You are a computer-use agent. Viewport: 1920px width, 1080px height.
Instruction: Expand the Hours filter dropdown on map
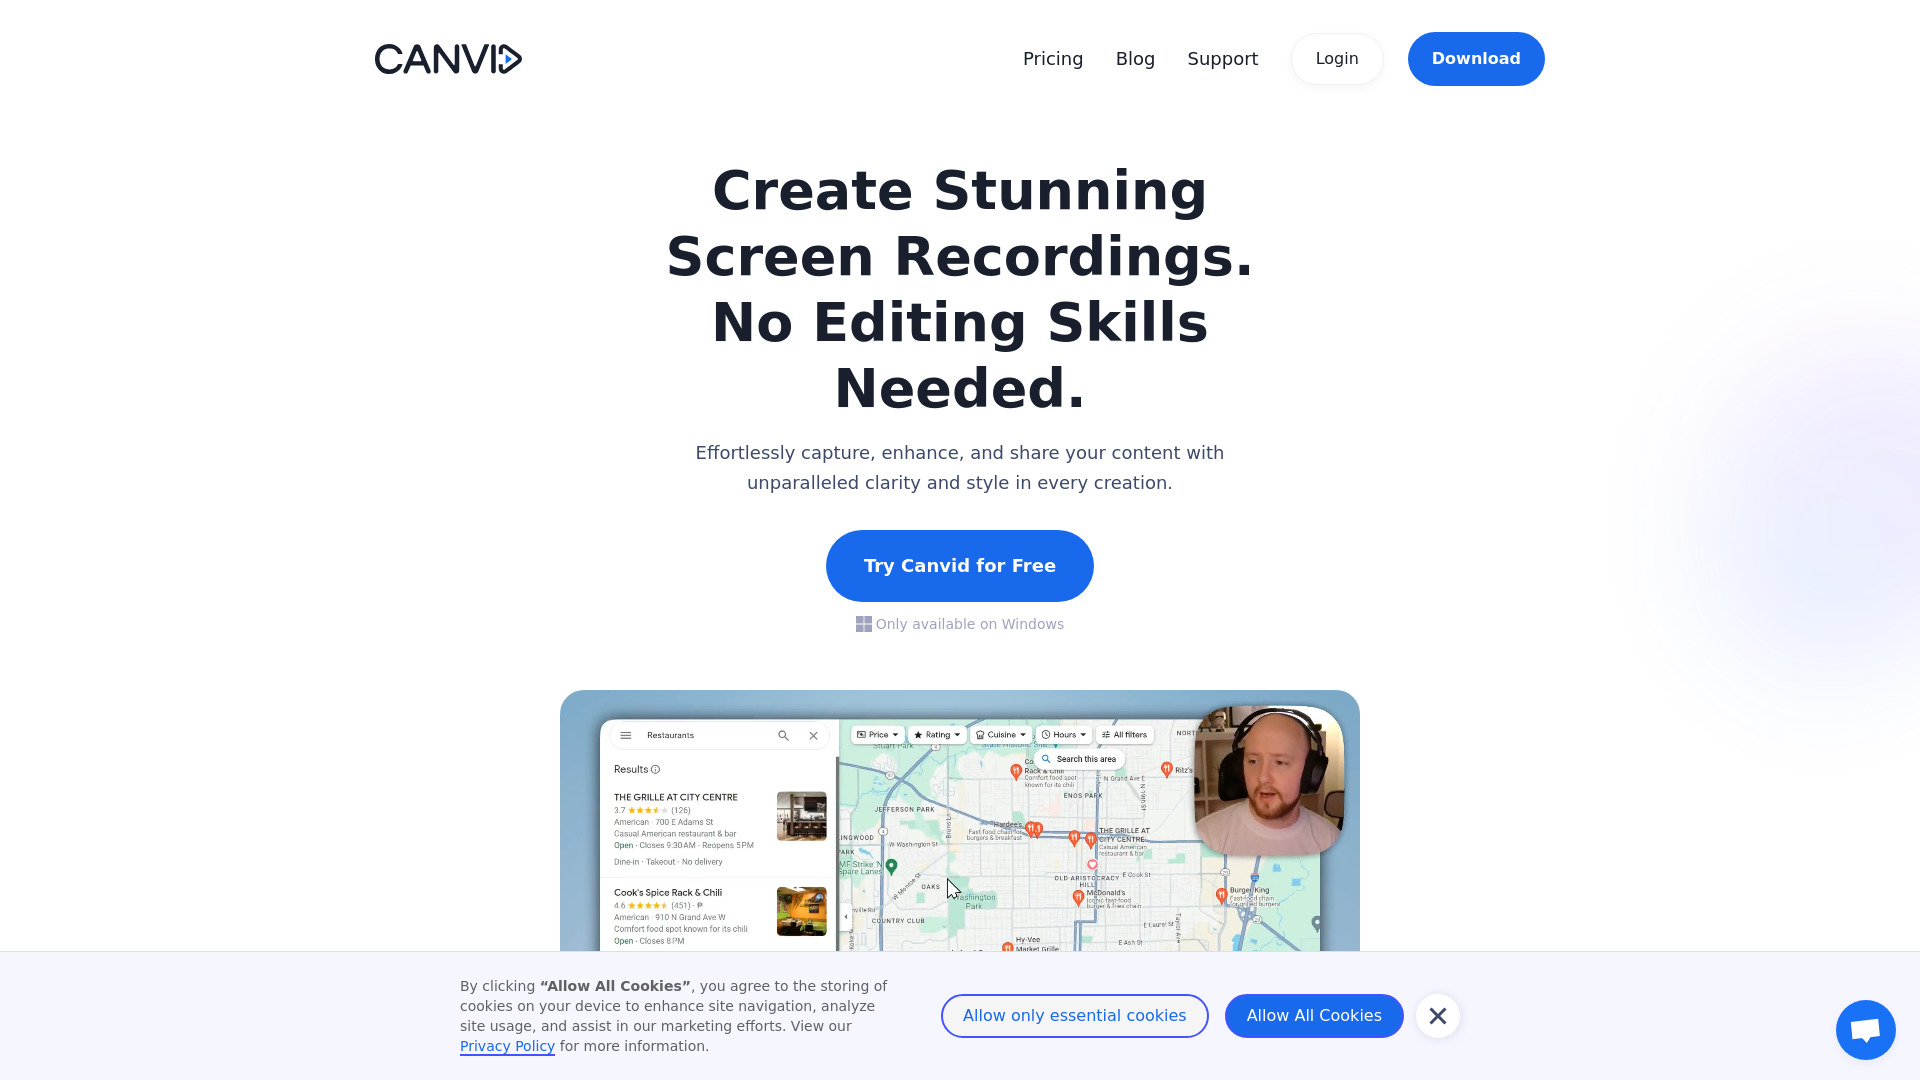[1062, 735]
